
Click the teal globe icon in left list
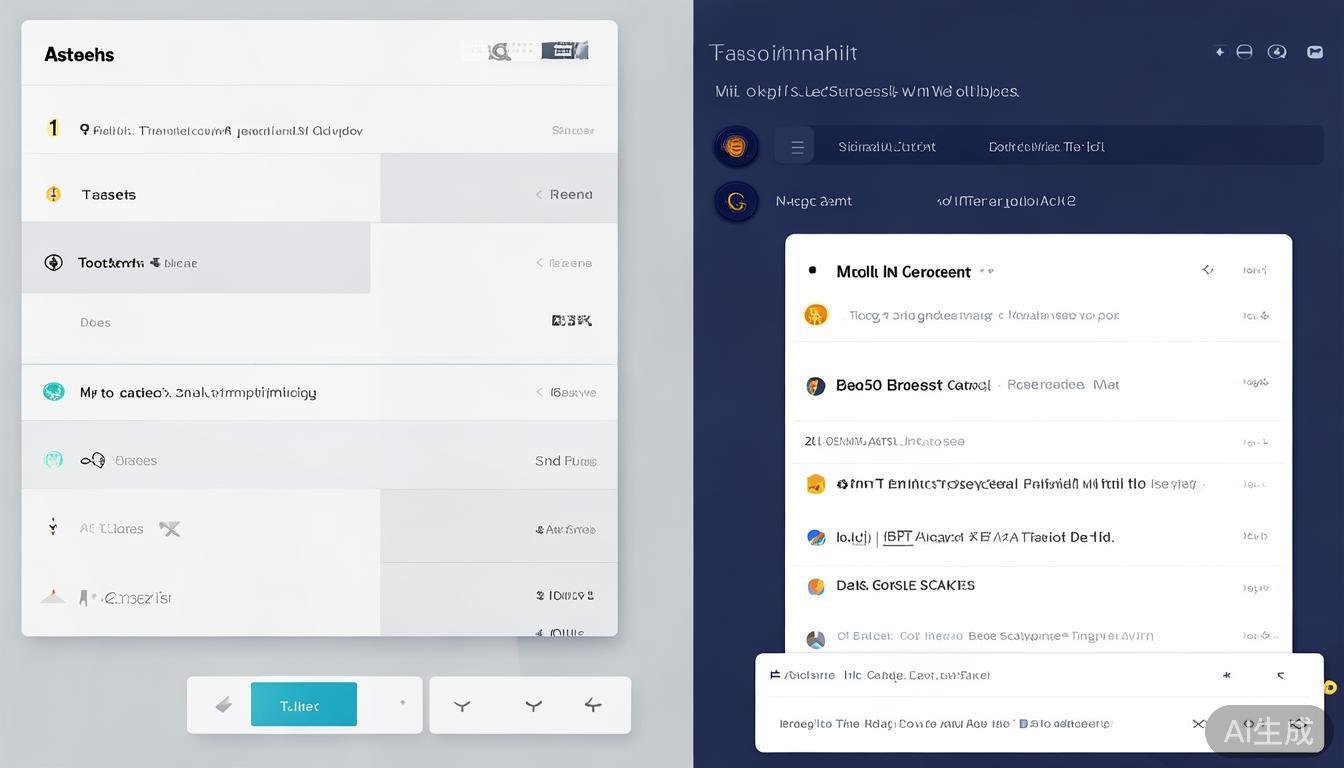[x=54, y=392]
